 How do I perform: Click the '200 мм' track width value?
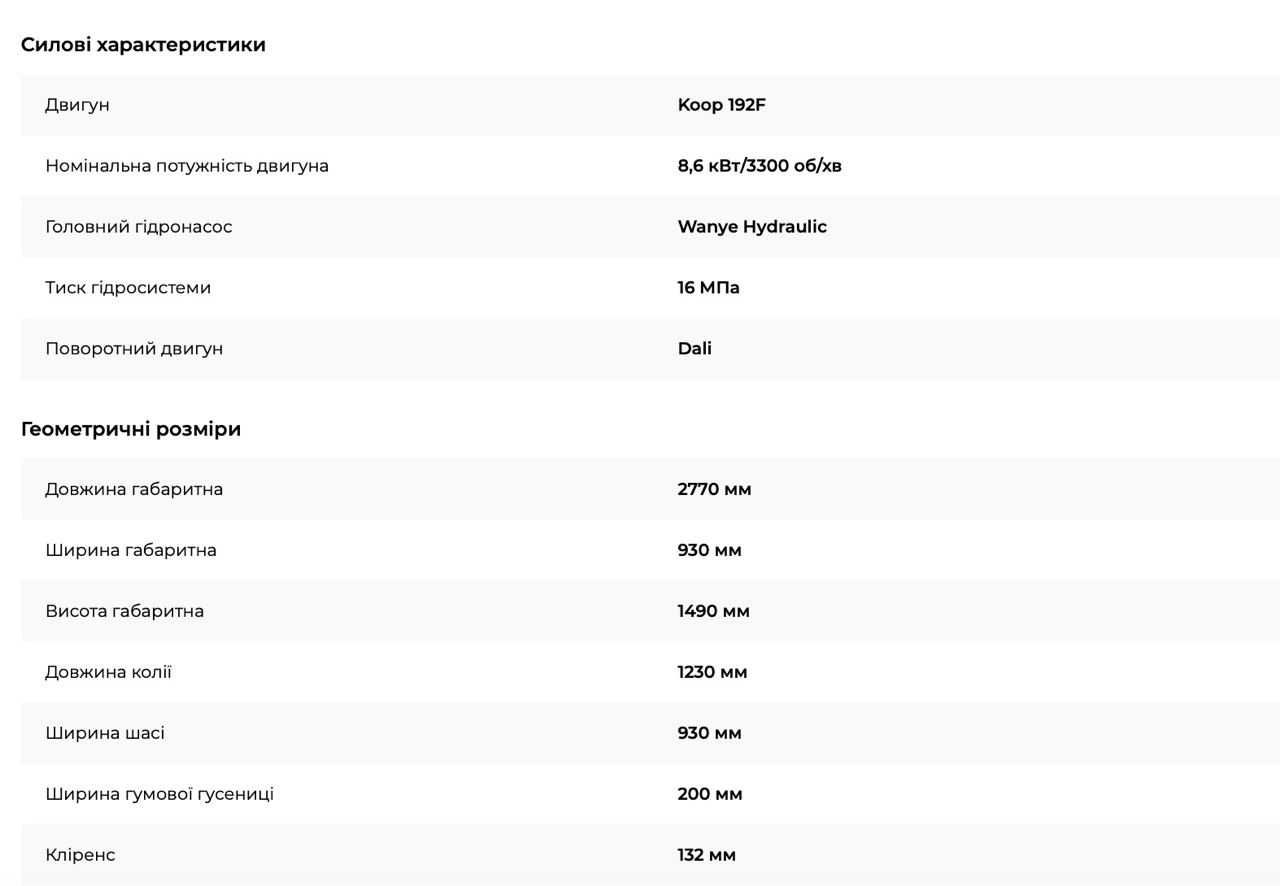pyautogui.click(x=710, y=794)
